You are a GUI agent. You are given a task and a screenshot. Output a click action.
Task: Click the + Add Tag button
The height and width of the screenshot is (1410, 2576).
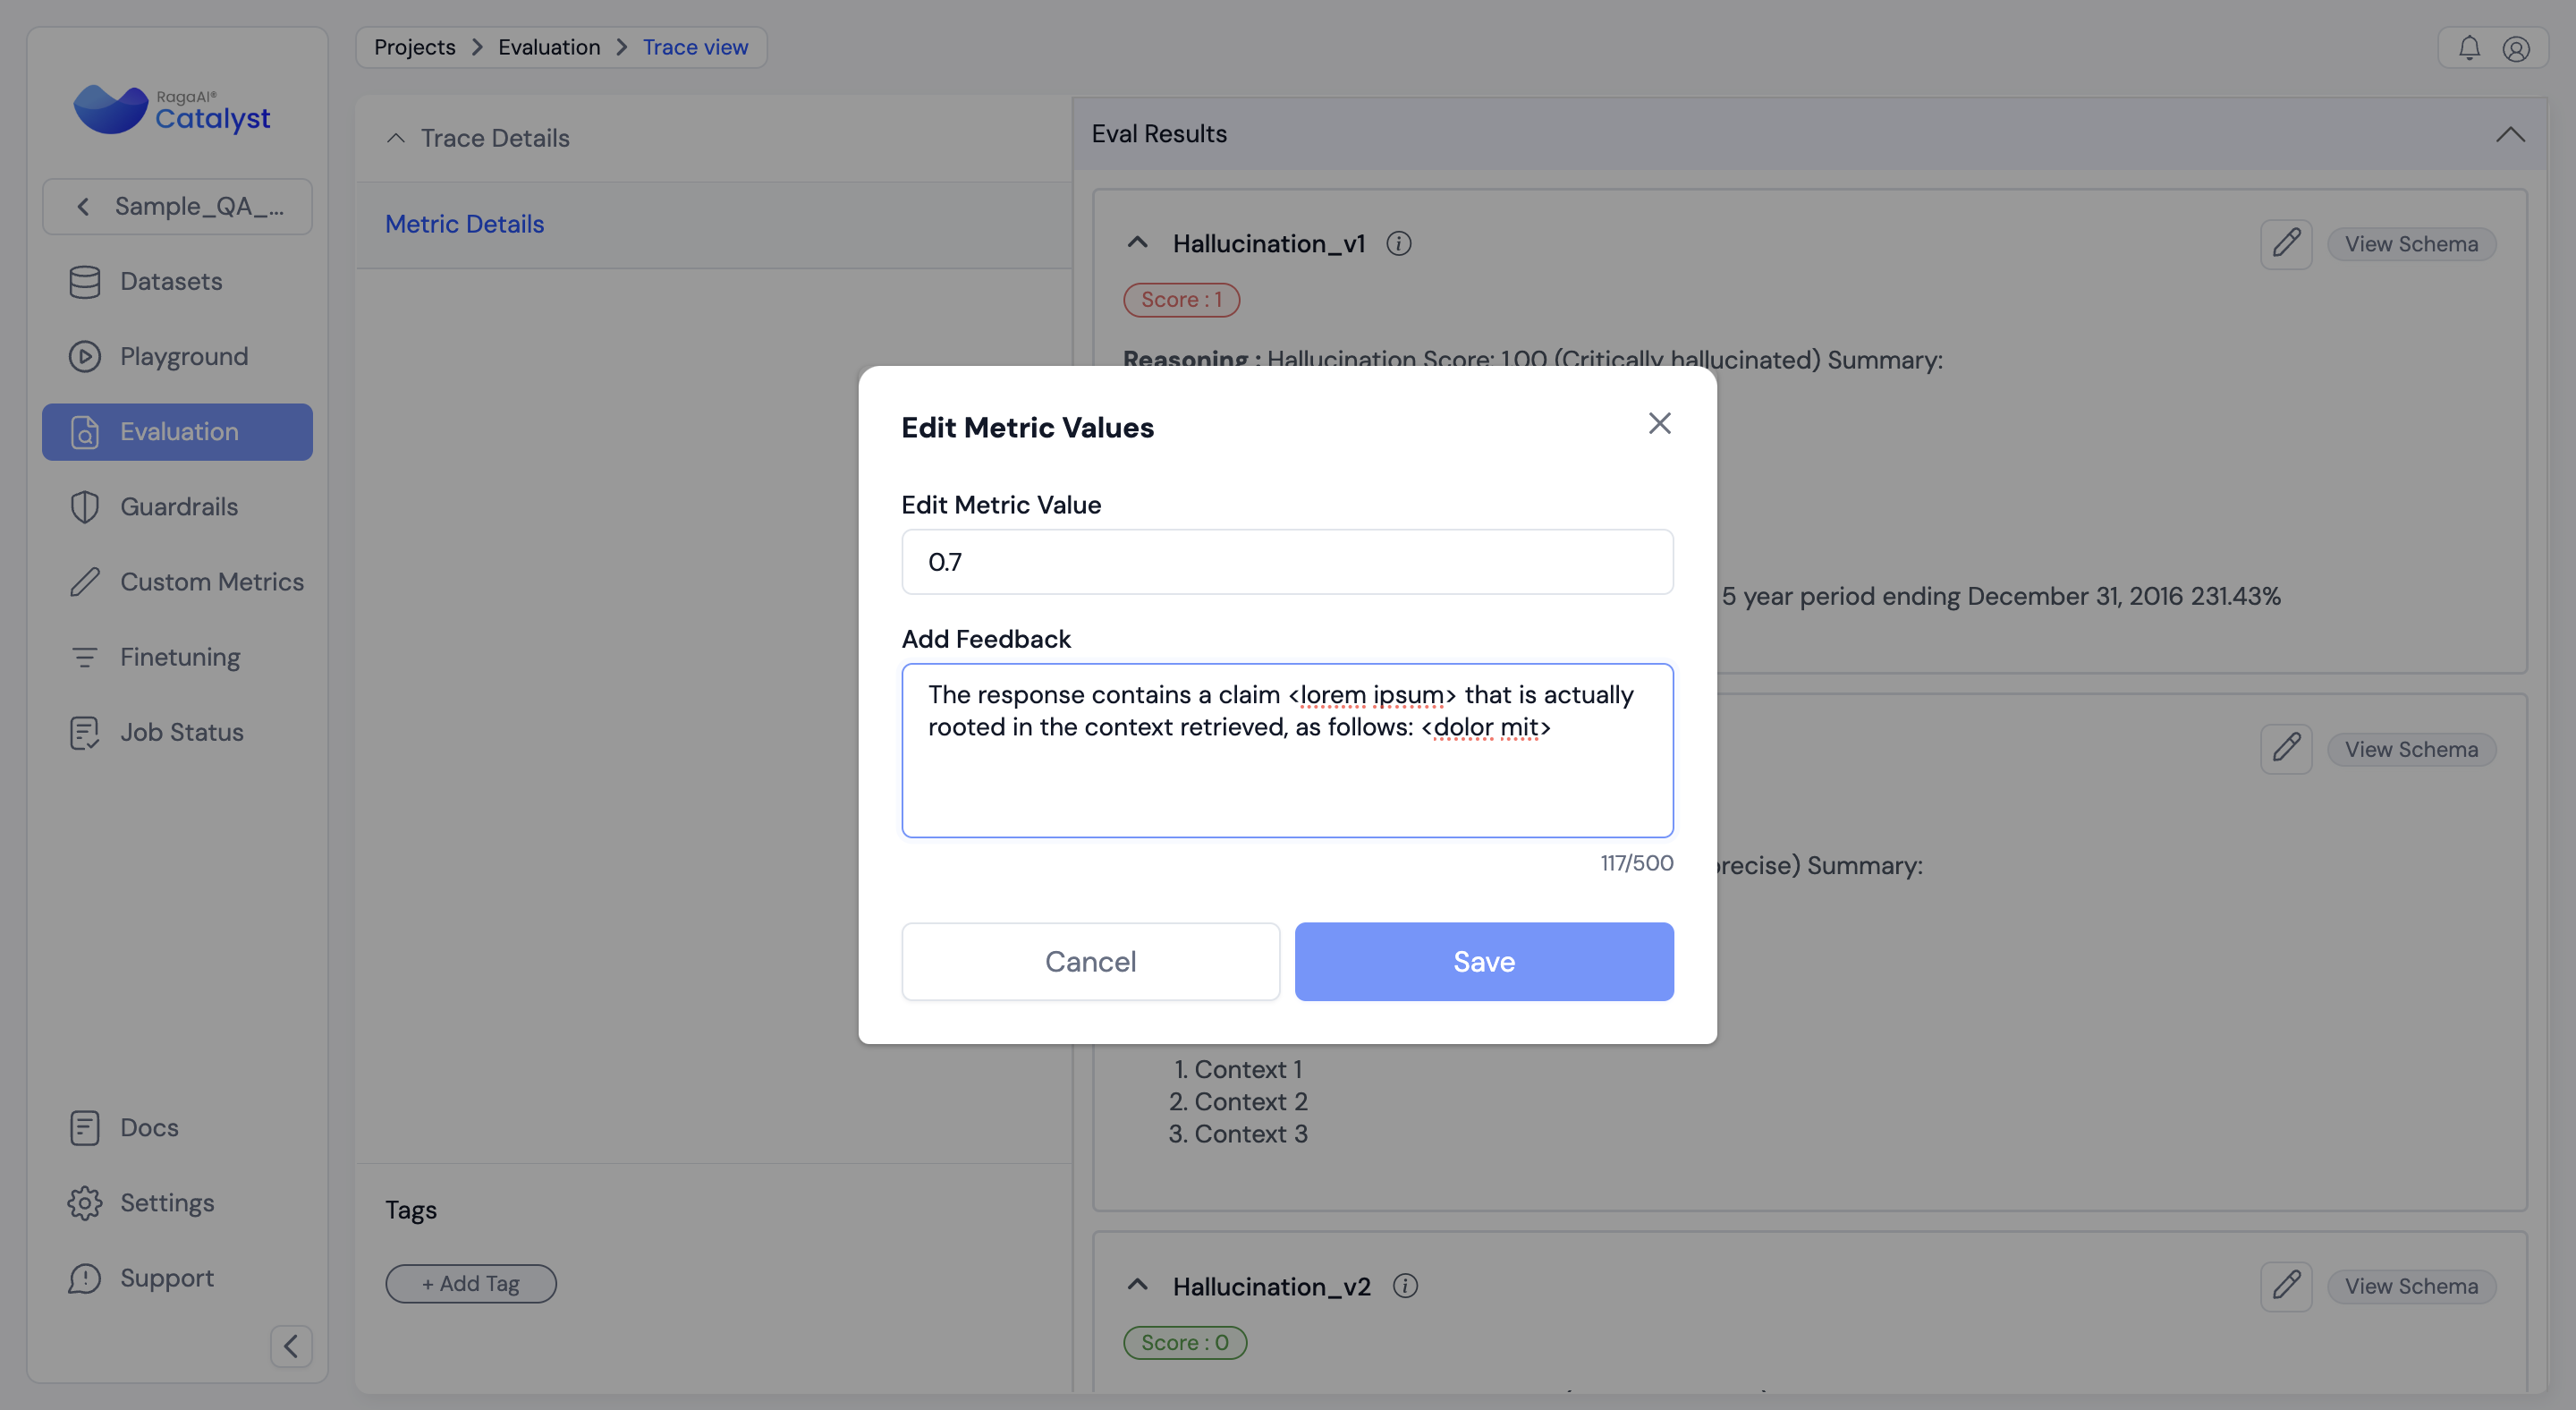pos(471,1284)
